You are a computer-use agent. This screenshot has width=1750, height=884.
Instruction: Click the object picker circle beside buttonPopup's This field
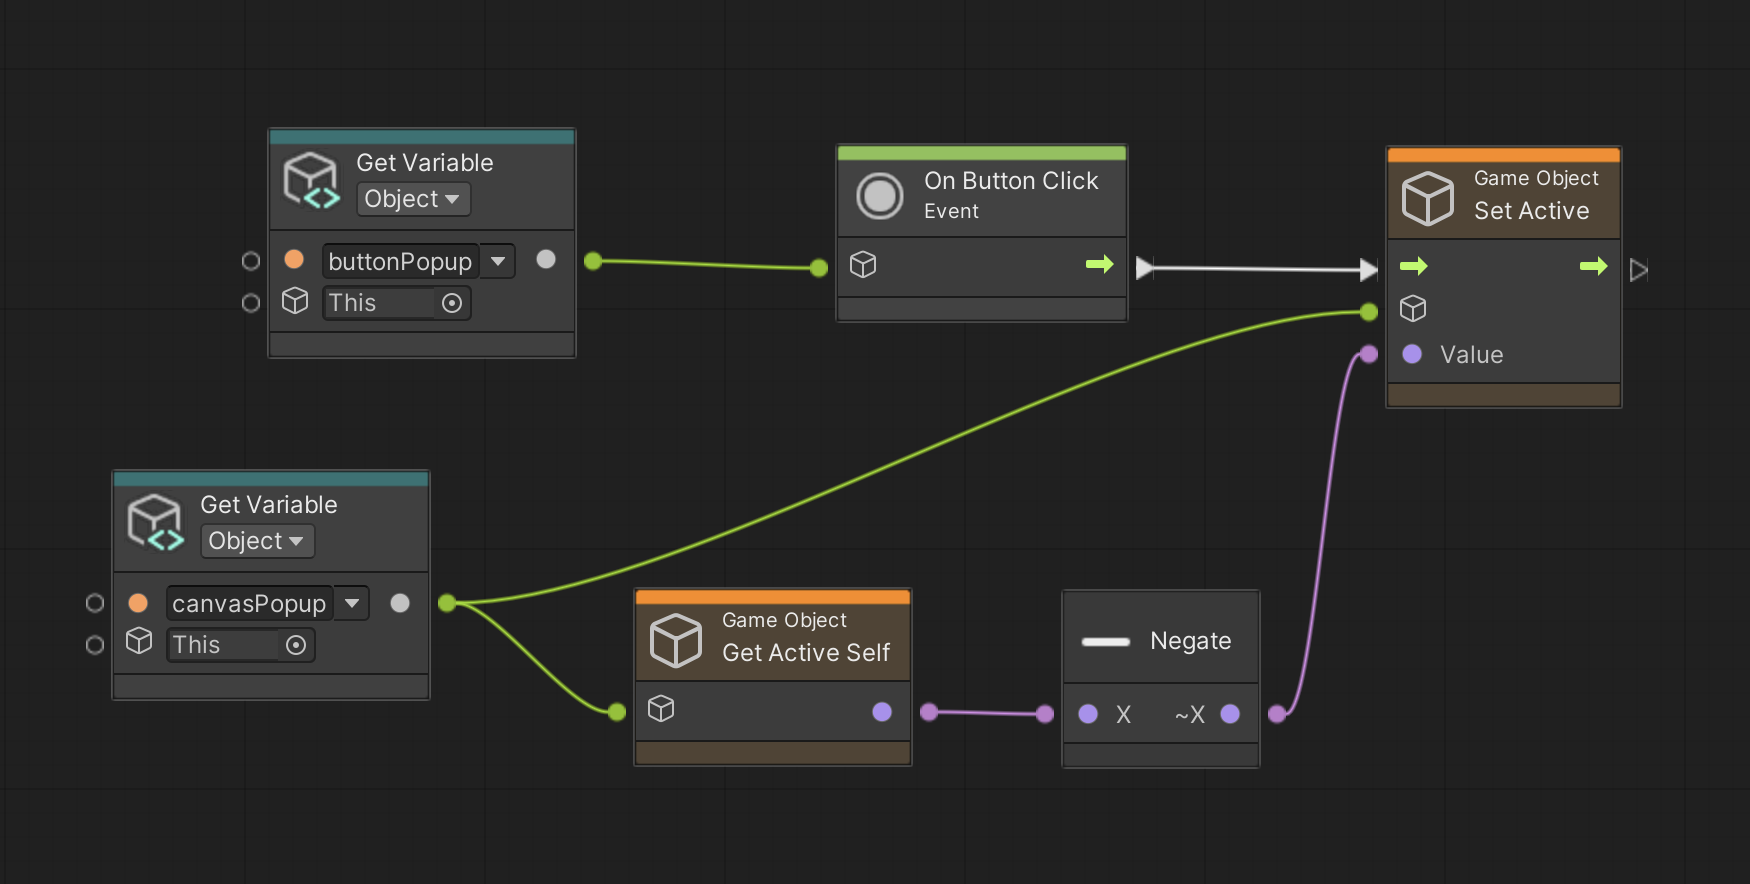pos(452,303)
